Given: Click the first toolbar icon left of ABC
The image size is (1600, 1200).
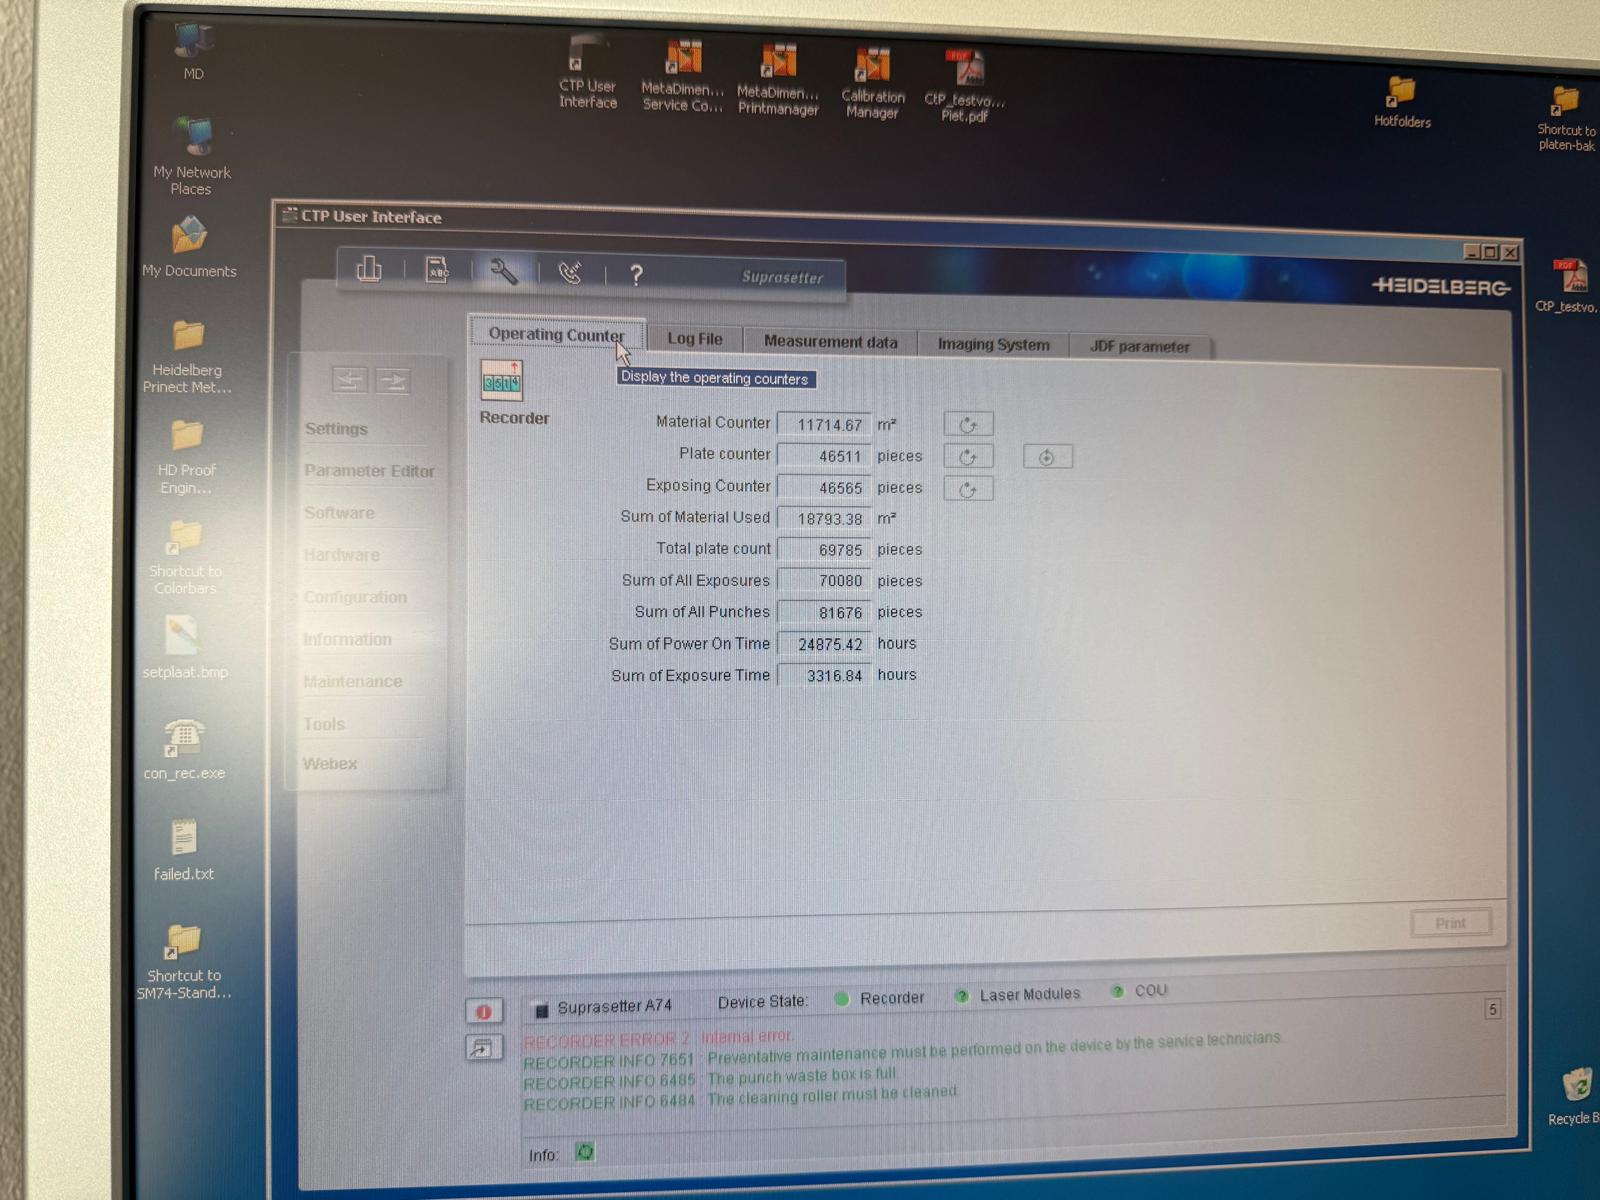Looking at the screenshot, I should (x=369, y=268).
